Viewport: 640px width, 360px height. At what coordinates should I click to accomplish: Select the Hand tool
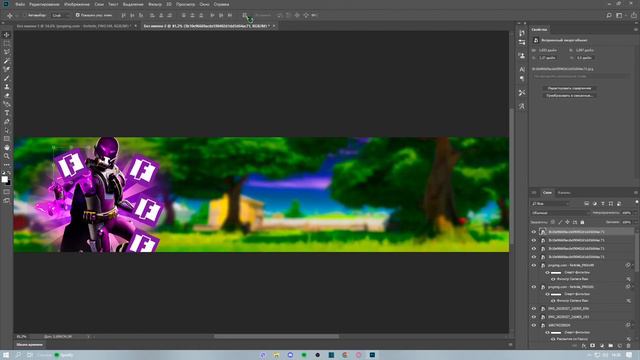click(x=7, y=147)
